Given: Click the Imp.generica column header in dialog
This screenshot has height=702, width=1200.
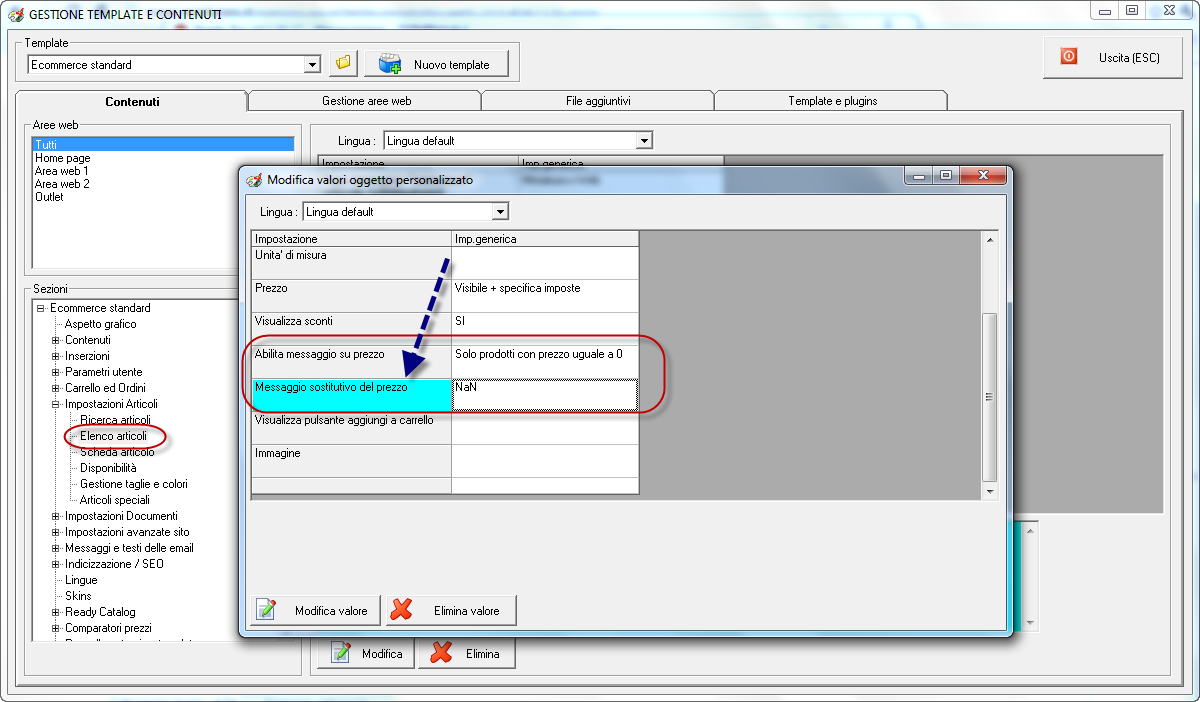Looking at the screenshot, I should 545,239.
